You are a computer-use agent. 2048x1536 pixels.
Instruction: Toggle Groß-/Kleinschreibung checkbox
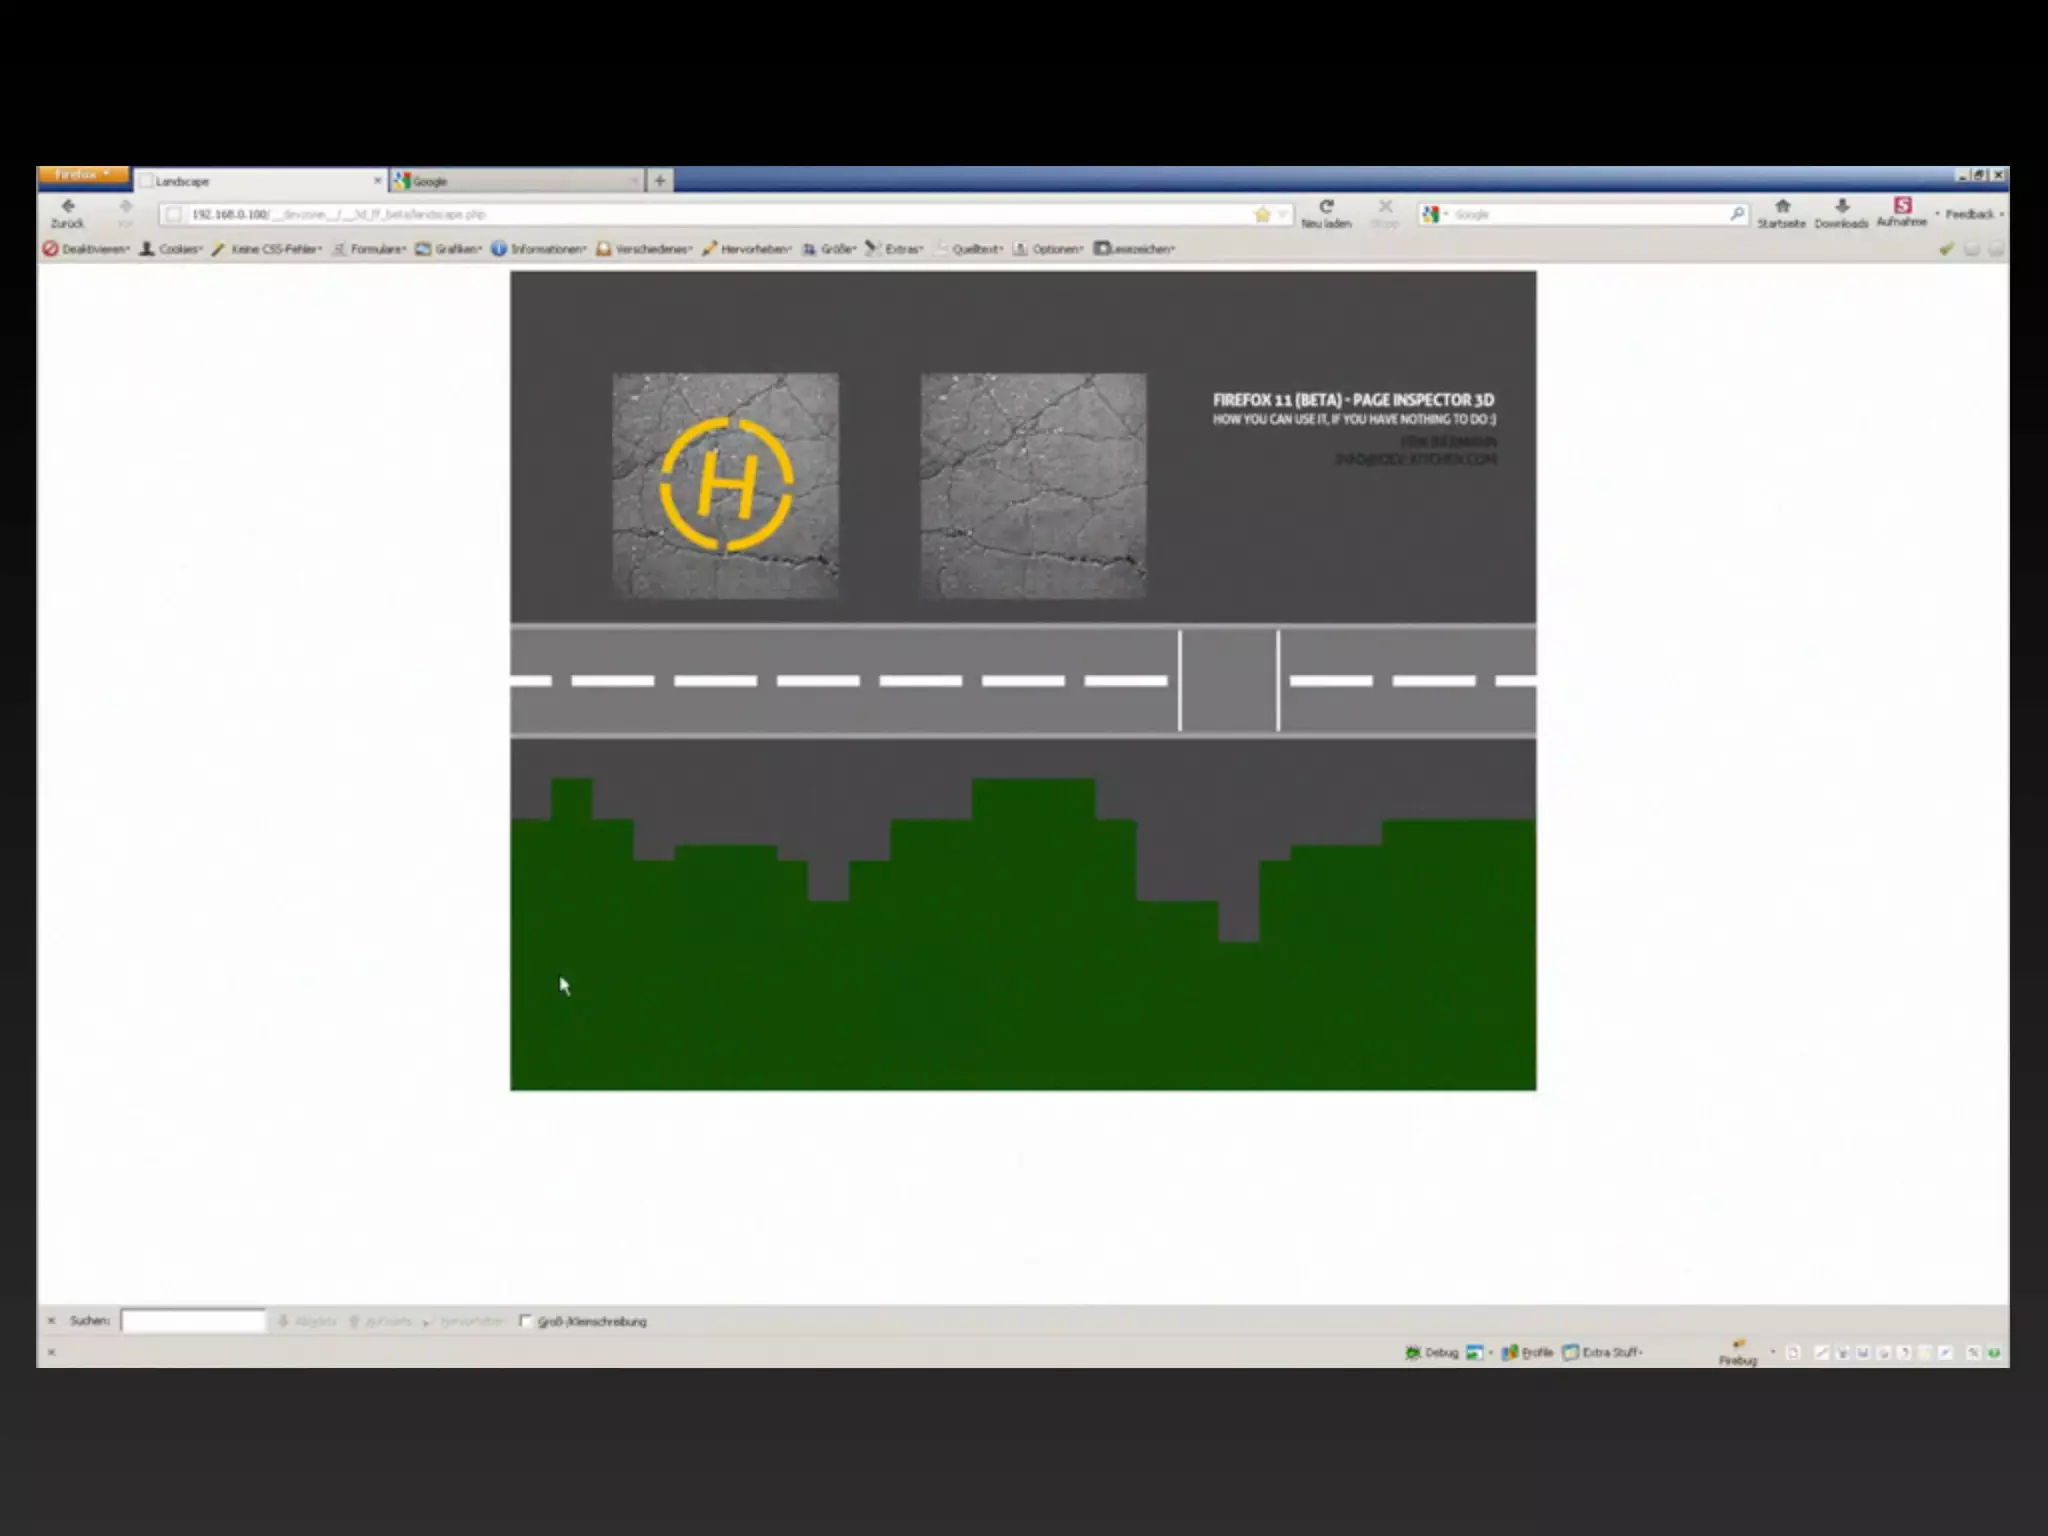tap(525, 1321)
